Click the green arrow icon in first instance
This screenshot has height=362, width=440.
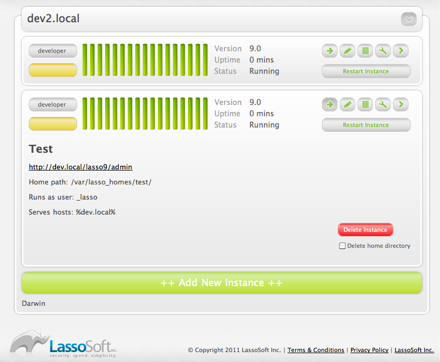pyautogui.click(x=330, y=51)
